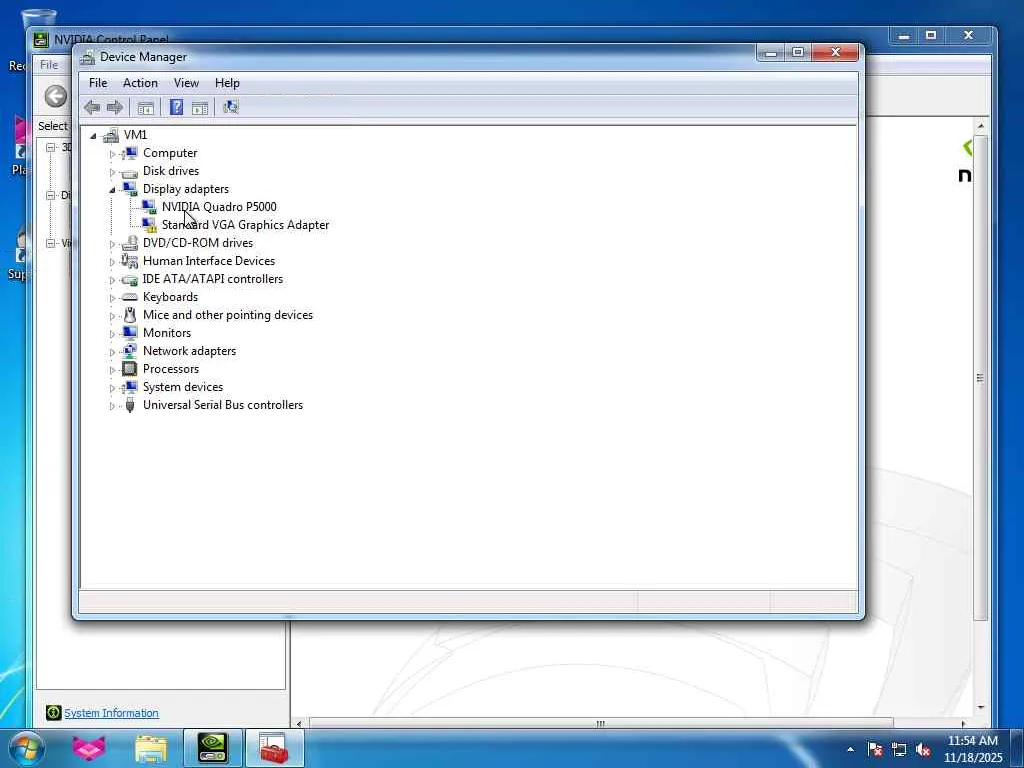
Task: Select the VM1 computer root icon
Action: (111, 135)
